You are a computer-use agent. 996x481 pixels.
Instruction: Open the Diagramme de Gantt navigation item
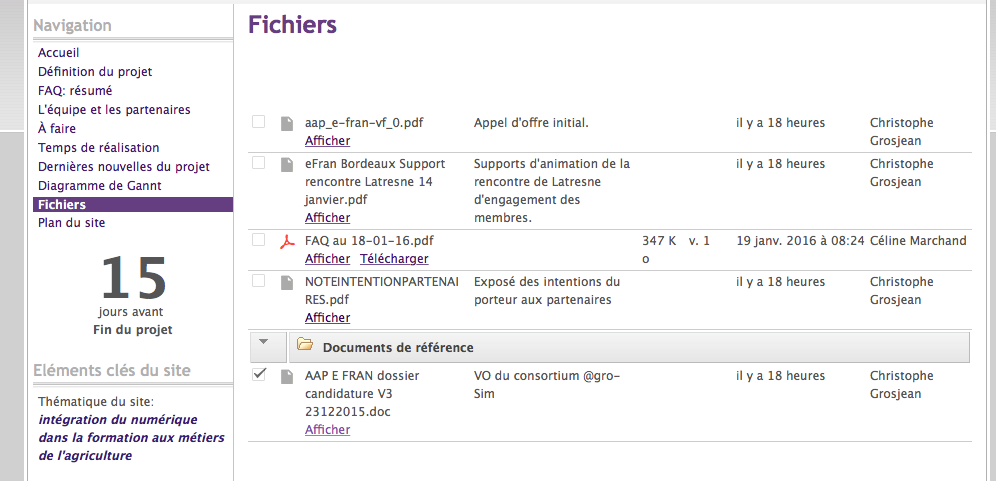tap(99, 185)
